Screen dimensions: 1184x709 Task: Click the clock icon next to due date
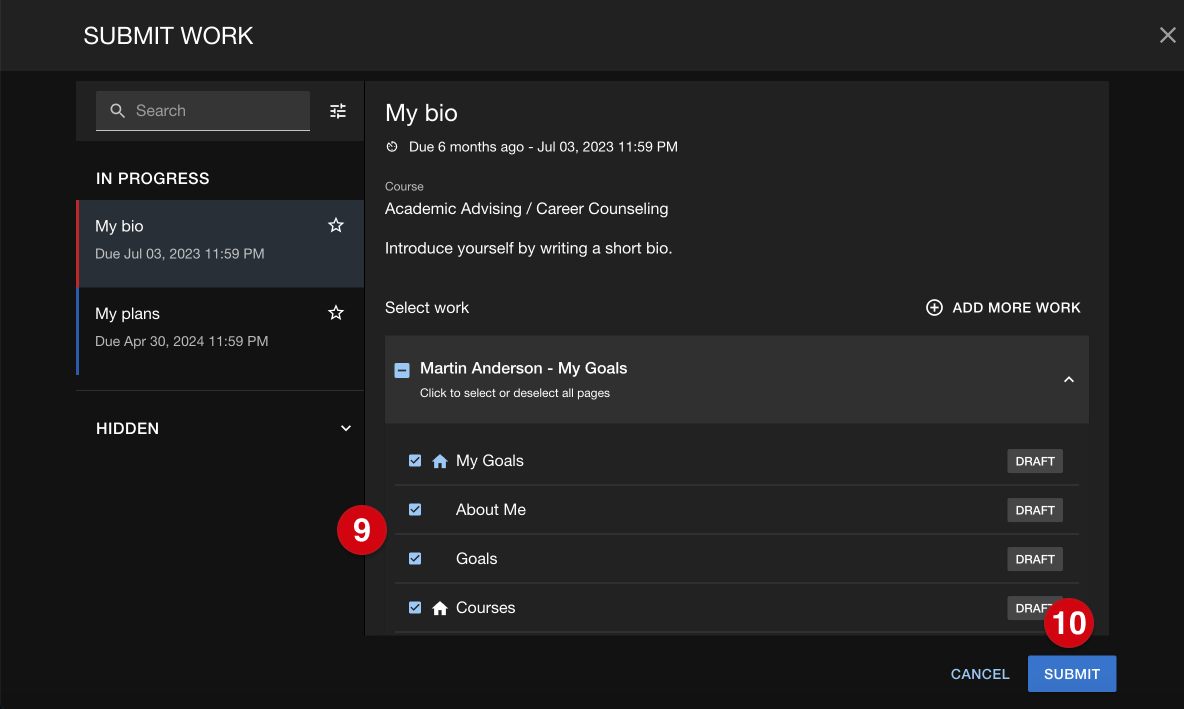tap(392, 146)
